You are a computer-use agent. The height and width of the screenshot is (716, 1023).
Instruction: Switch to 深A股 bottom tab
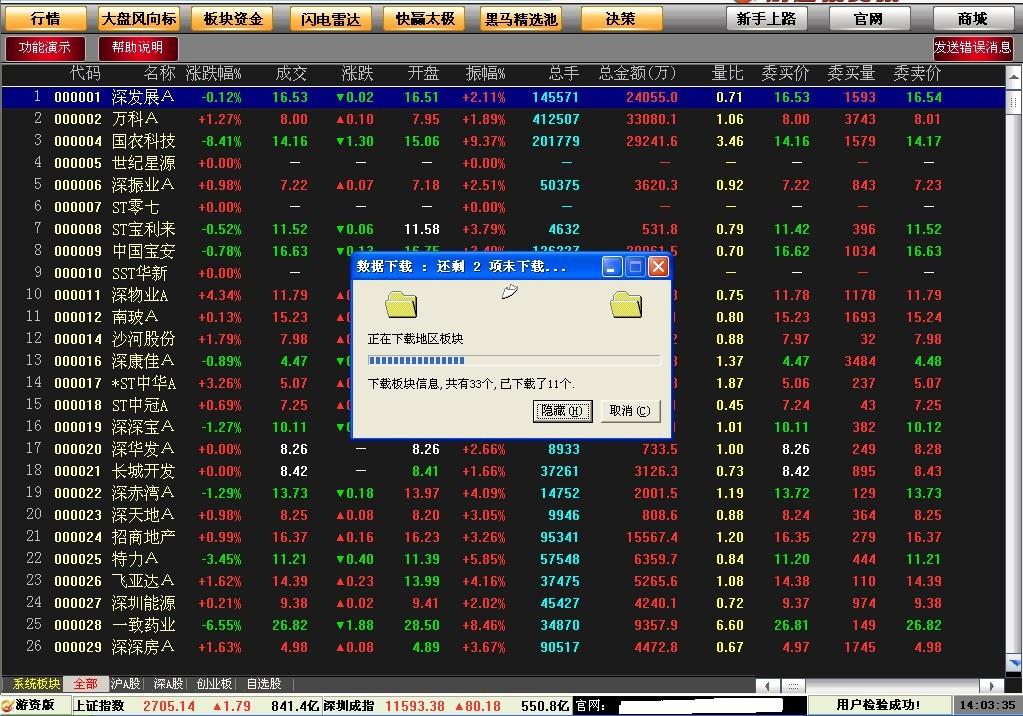pos(168,684)
